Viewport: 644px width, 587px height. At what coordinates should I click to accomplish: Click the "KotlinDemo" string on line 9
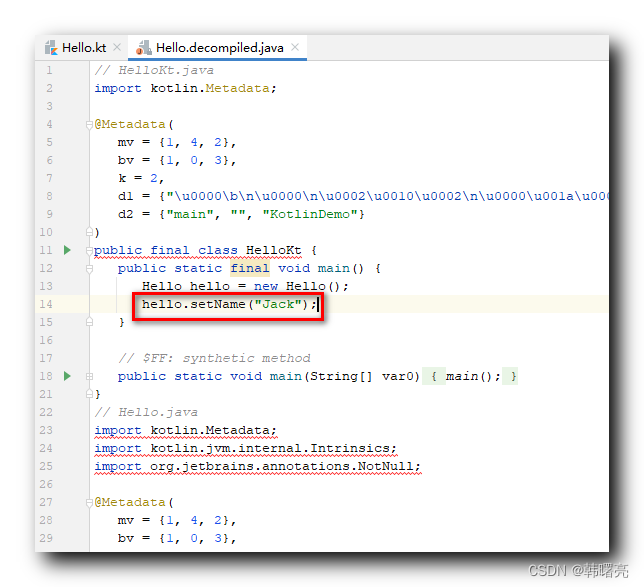pos(310,214)
